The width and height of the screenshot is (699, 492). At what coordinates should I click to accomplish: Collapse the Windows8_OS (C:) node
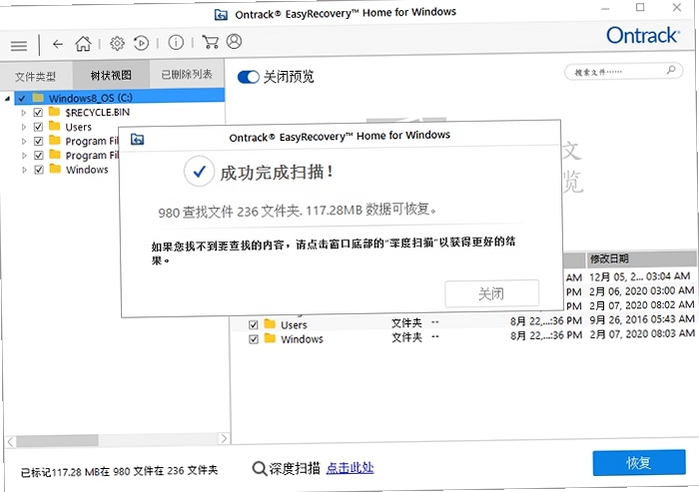point(8,98)
